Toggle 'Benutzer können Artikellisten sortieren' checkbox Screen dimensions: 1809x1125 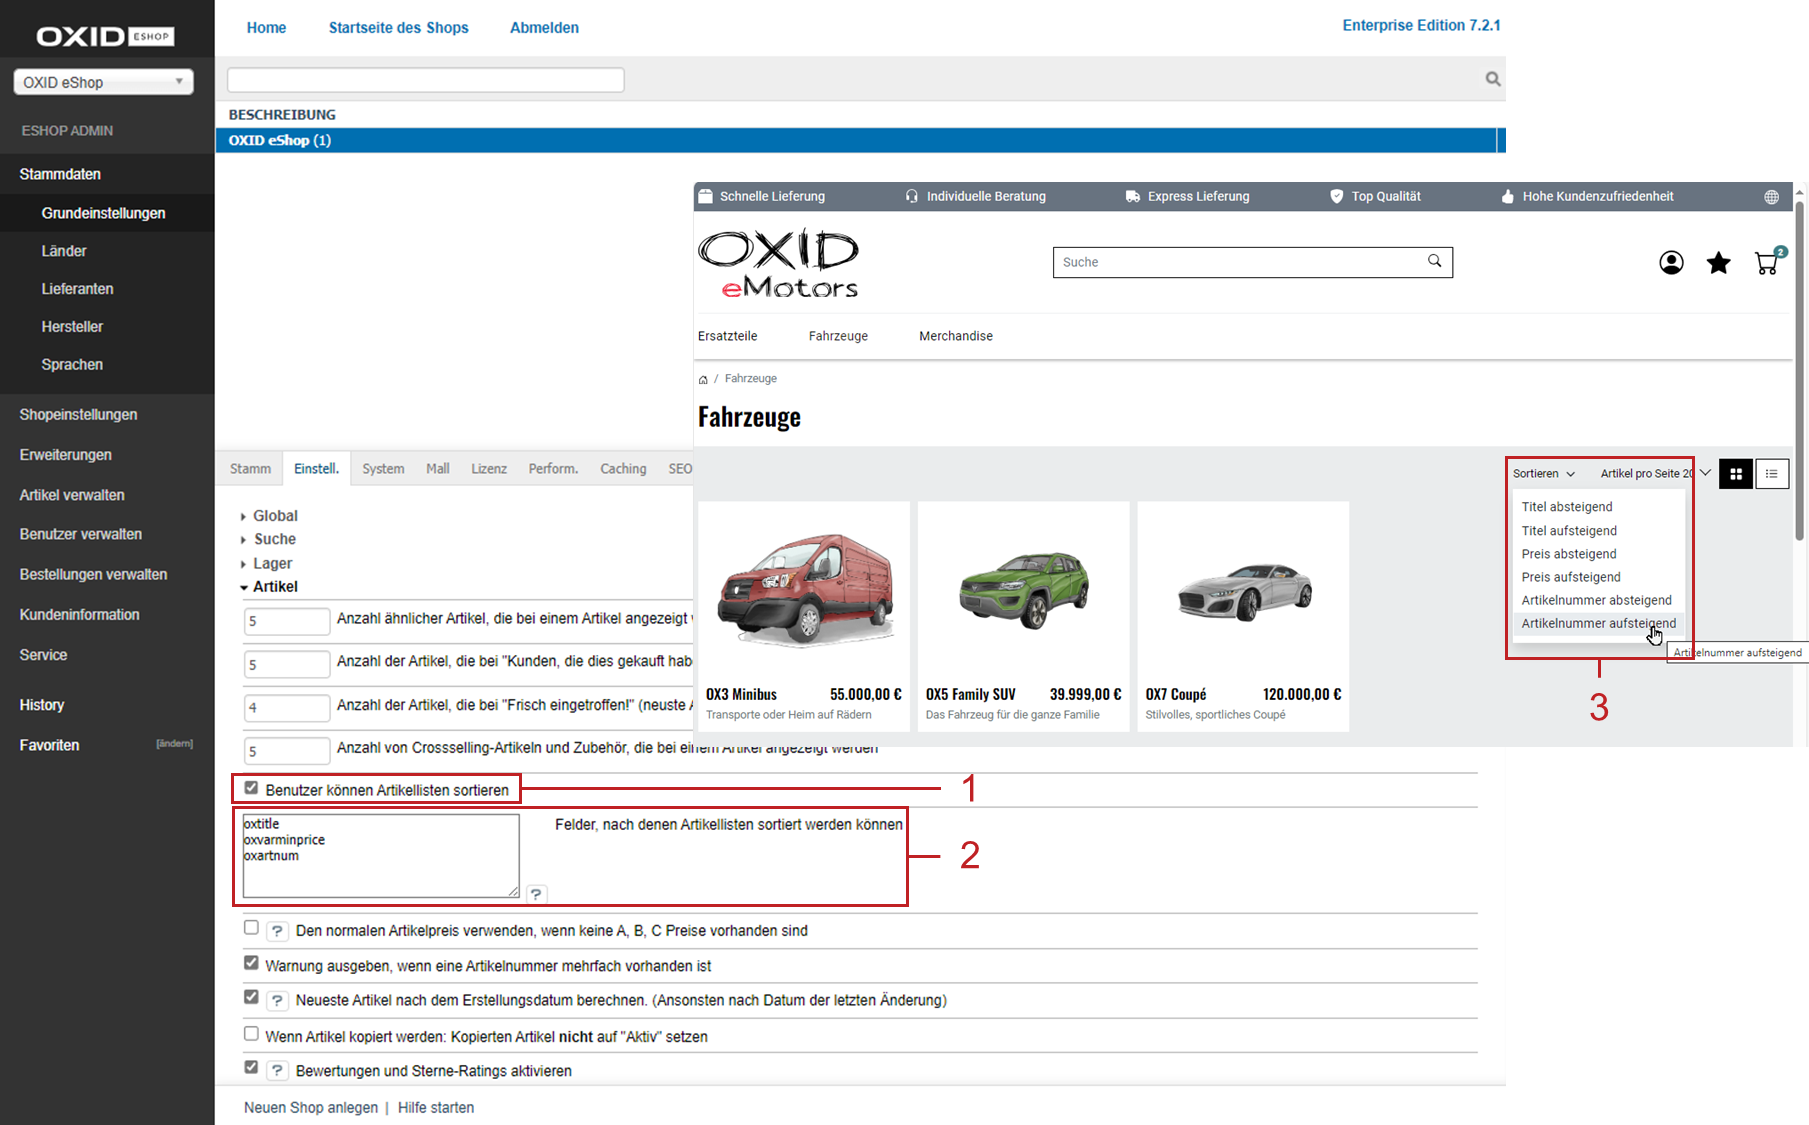tap(251, 788)
